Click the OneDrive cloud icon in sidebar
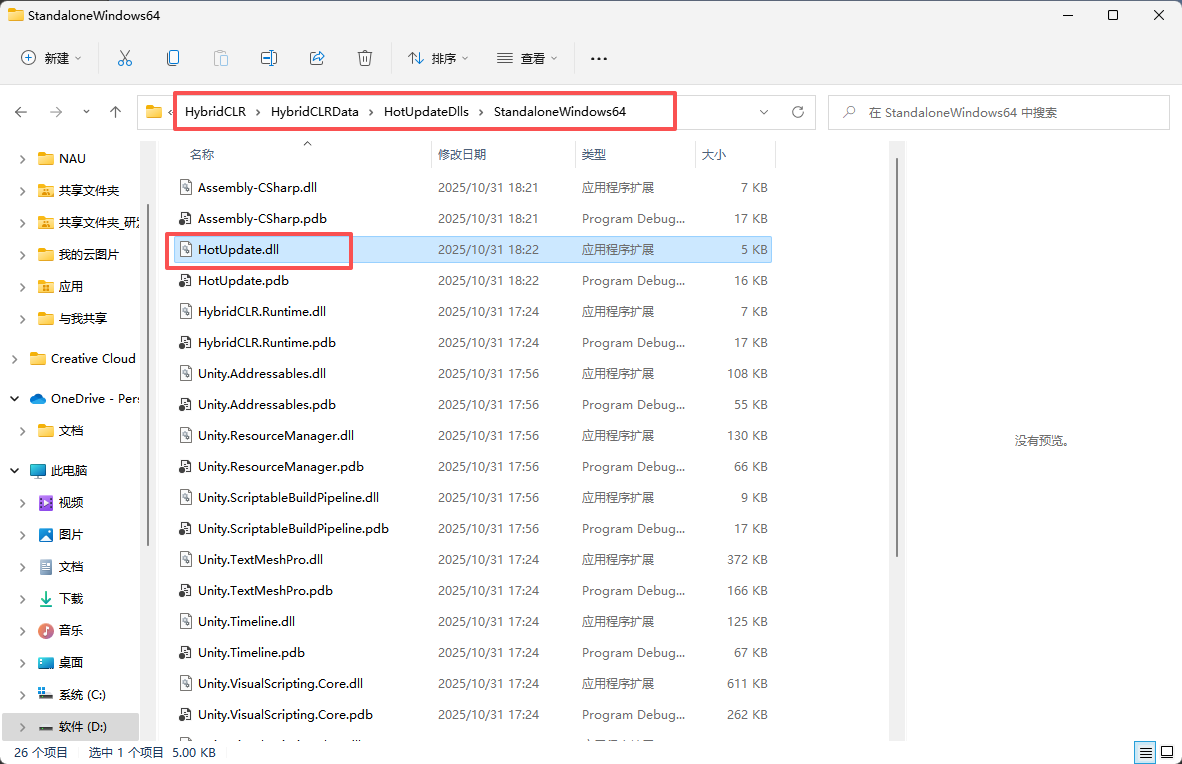Screen dimensions: 1182x764 [x=38, y=398]
